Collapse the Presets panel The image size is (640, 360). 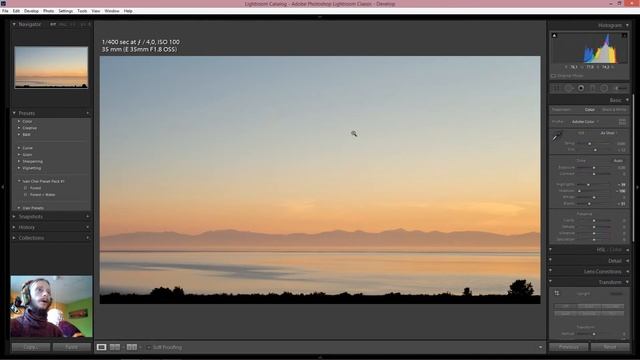tap(14, 113)
